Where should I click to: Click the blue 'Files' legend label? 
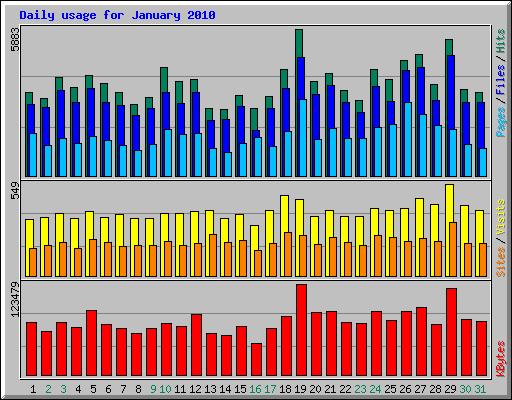coord(501,80)
